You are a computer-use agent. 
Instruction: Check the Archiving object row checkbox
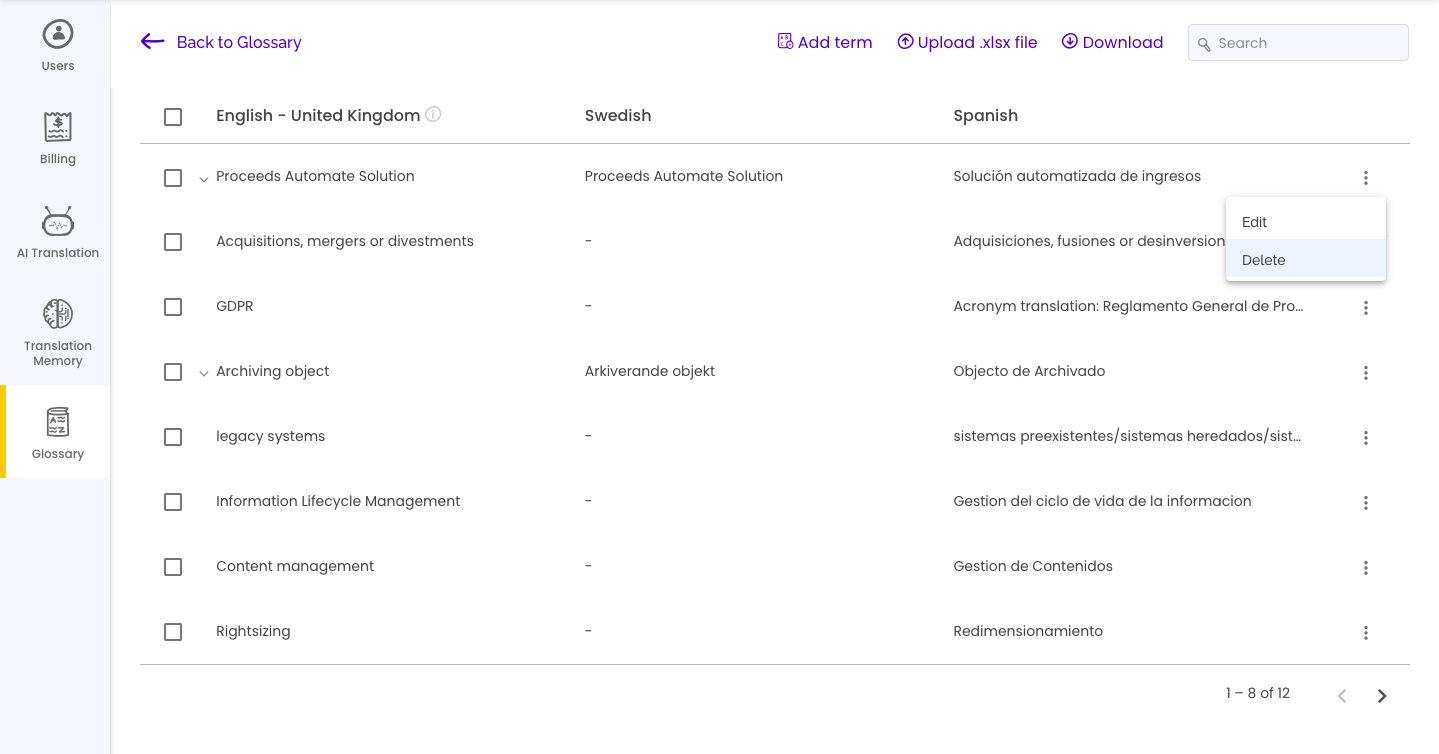tap(173, 372)
